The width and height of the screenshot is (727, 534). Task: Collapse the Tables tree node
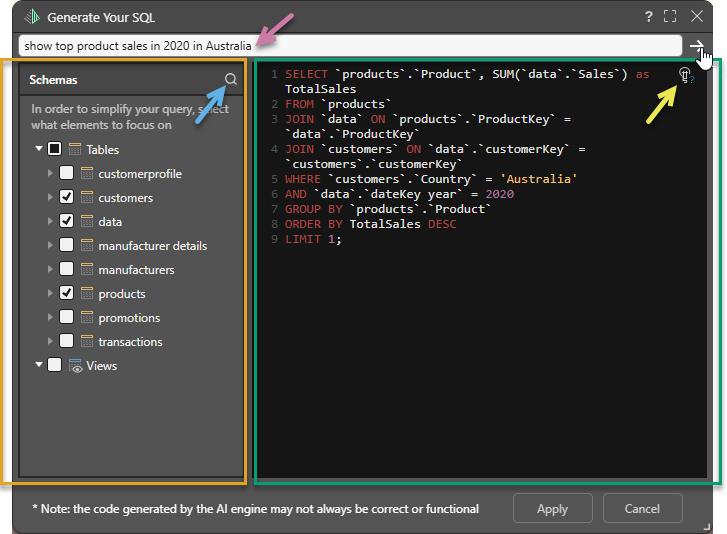[x=39, y=149]
